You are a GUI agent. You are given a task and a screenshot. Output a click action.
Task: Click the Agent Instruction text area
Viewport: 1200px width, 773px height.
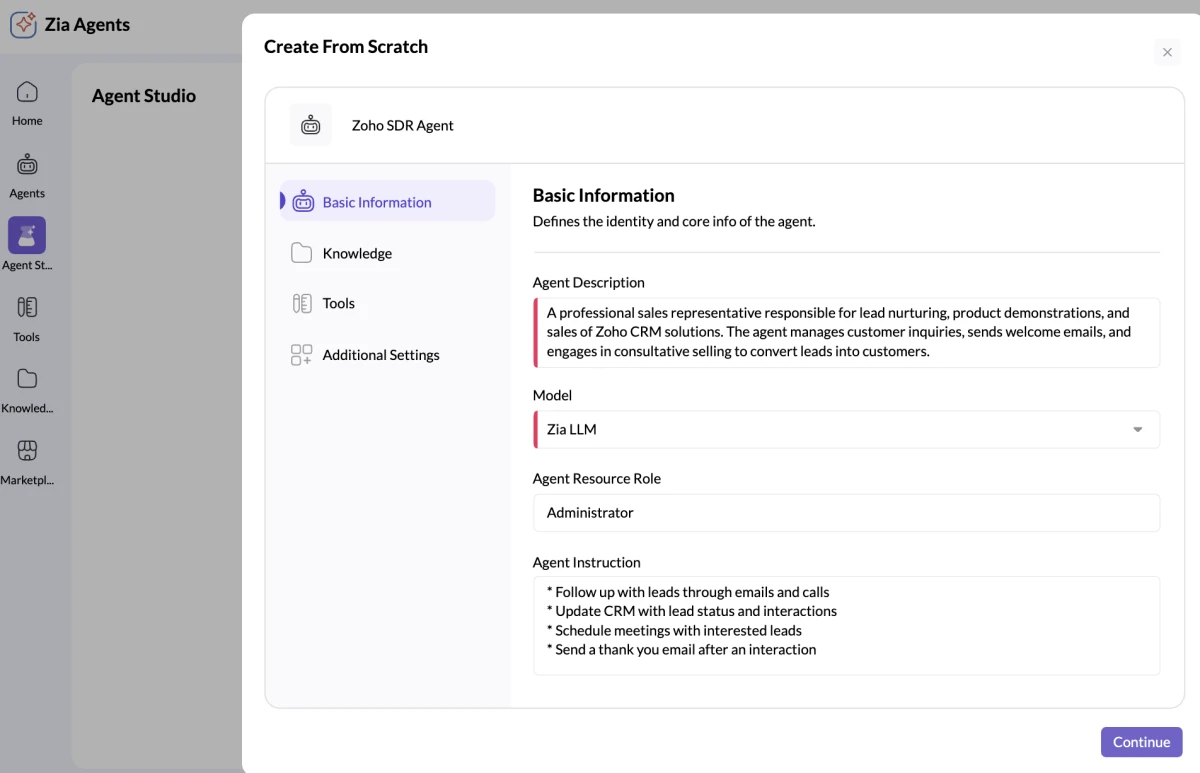(847, 625)
